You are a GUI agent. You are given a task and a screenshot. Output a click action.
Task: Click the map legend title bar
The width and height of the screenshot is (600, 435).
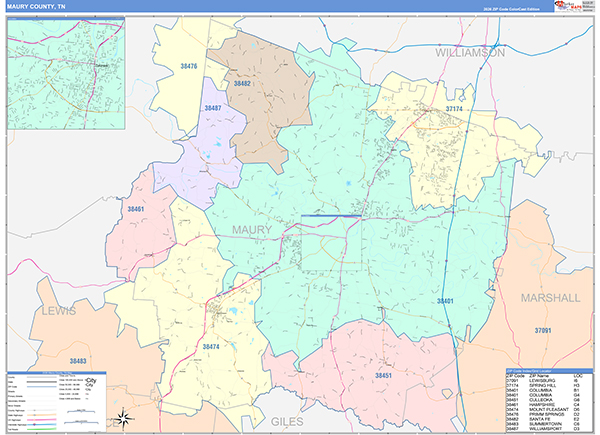(x=57, y=373)
